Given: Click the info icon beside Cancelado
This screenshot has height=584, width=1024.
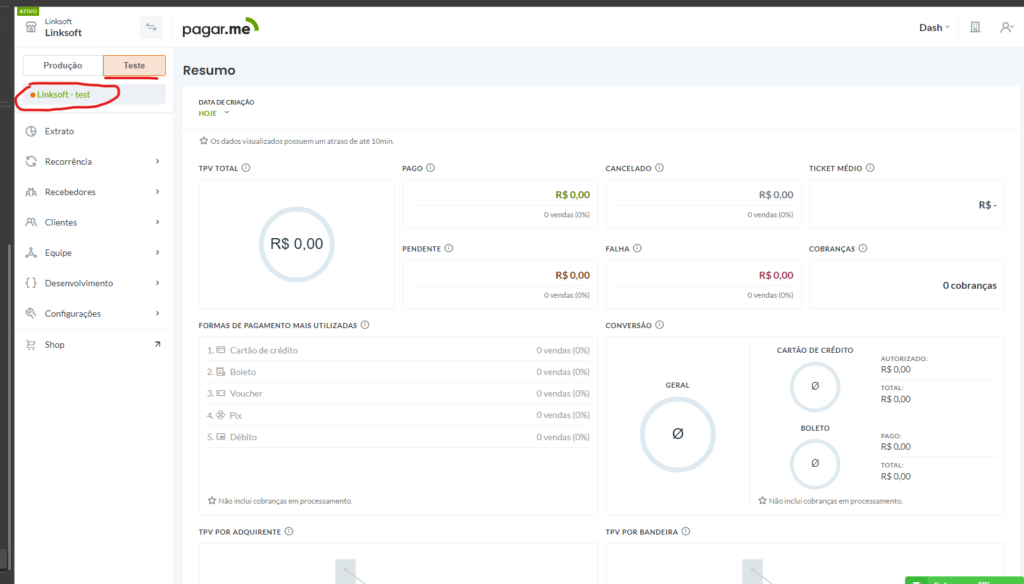Looking at the screenshot, I should click(660, 168).
